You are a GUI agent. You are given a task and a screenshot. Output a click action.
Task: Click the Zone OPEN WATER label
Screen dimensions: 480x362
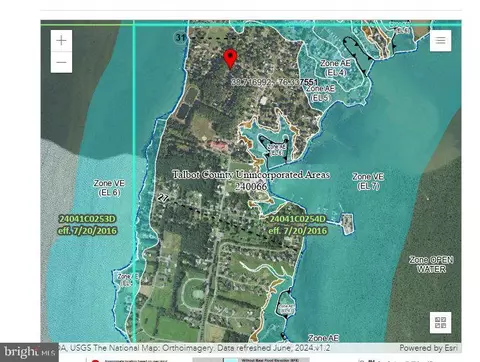pos(431,264)
